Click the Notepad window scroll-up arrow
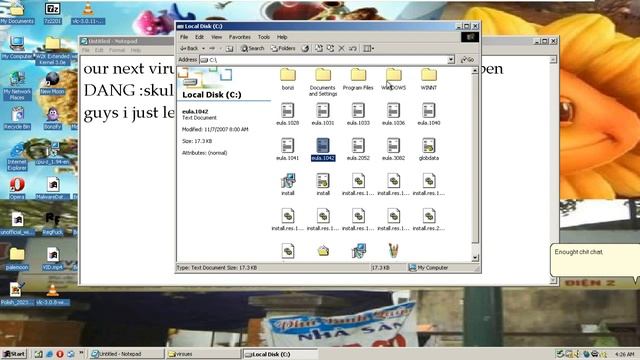The width and height of the screenshot is (640, 360). [553, 60]
